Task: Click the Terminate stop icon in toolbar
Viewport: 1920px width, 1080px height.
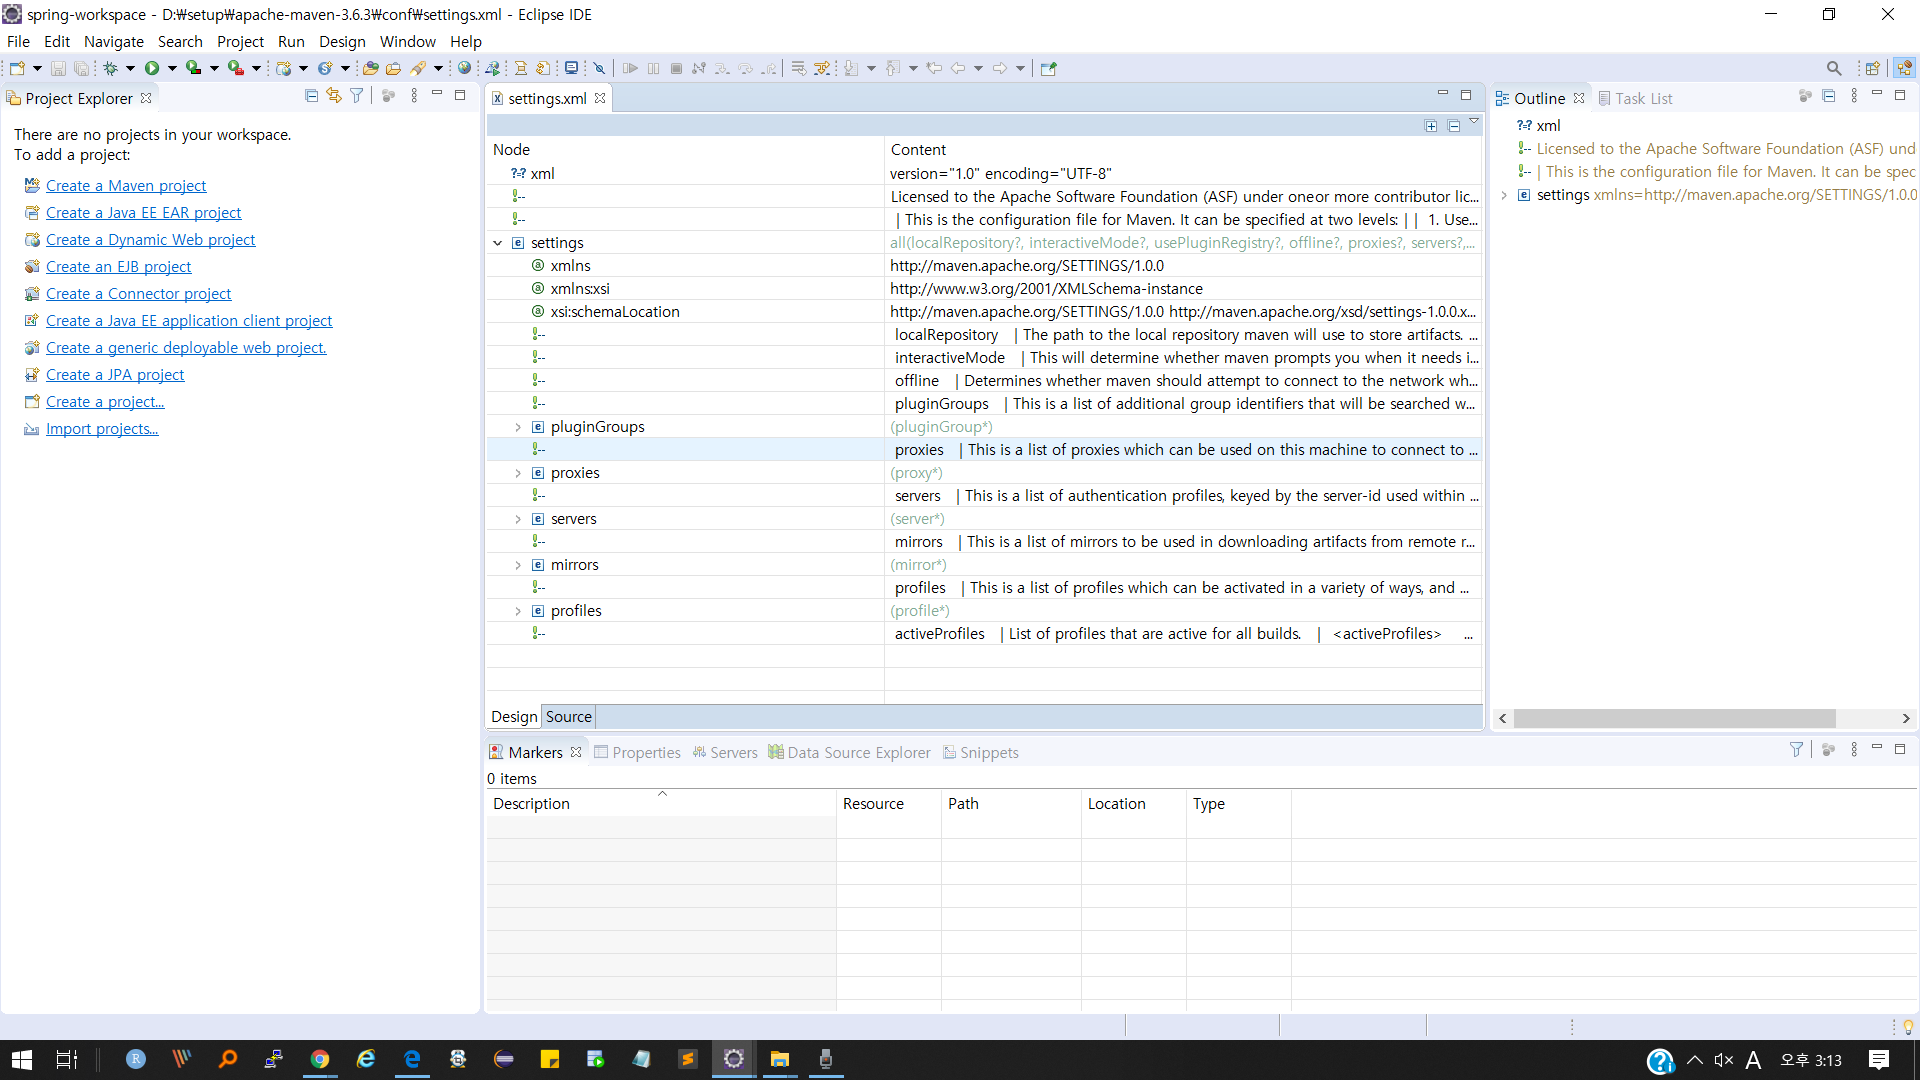Action: coord(676,68)
